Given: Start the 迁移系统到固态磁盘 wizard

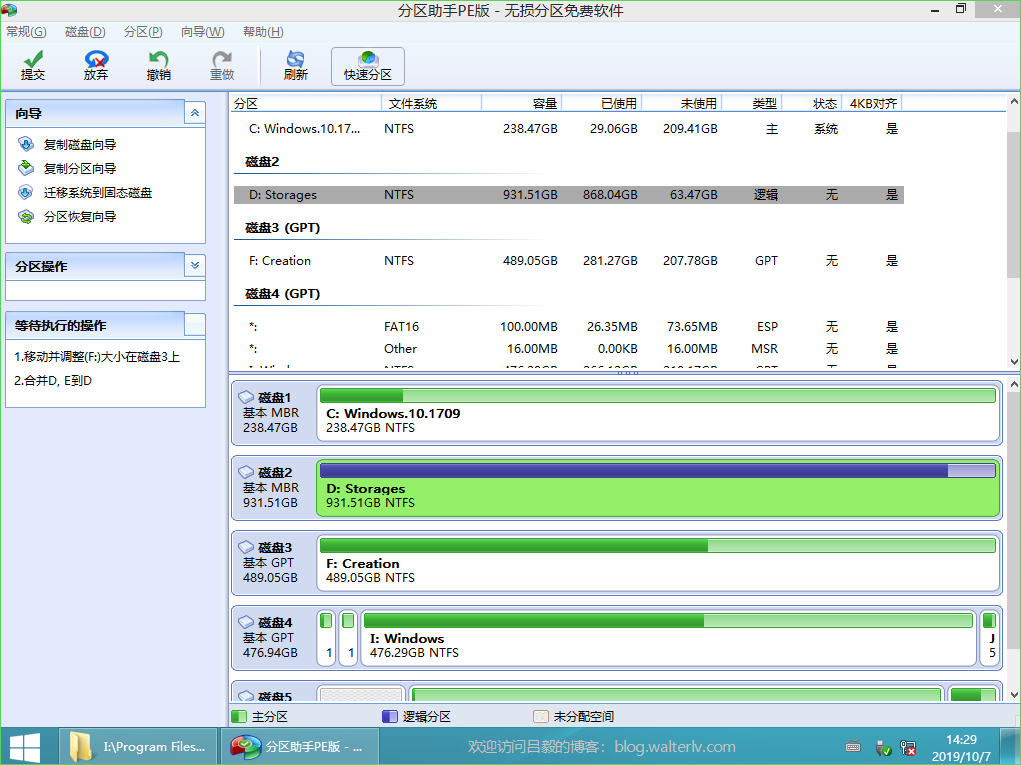Looking at the screenshot, I should [97, 193].
